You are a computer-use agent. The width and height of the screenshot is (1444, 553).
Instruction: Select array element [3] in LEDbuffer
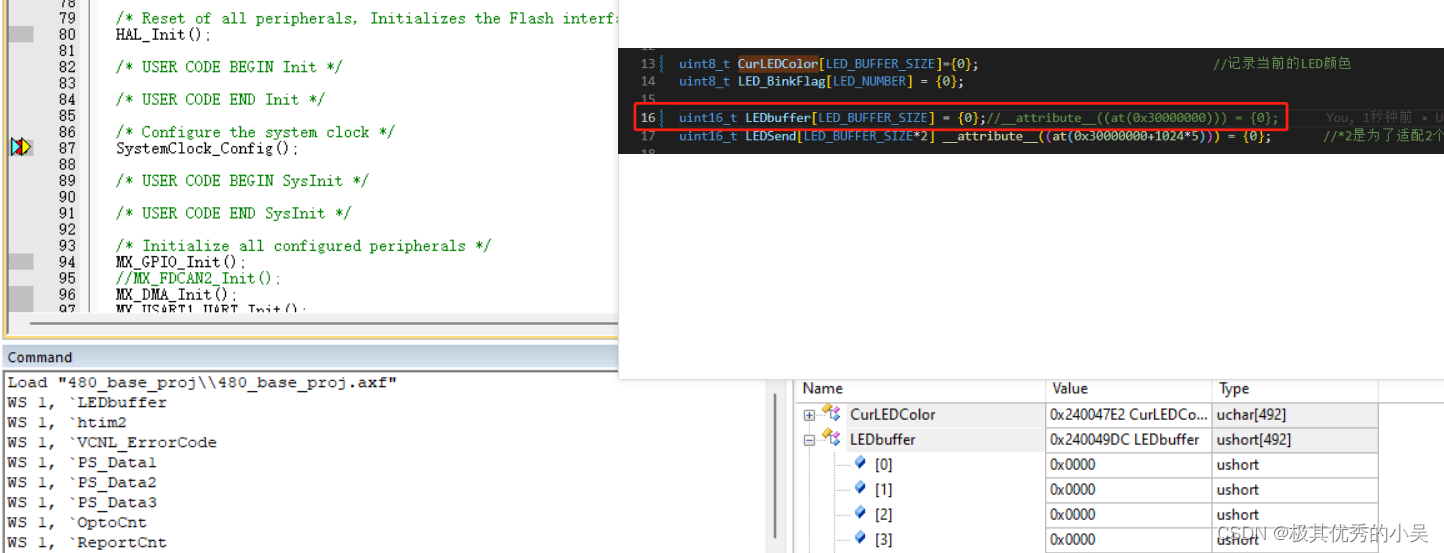(x=883, y=539)
